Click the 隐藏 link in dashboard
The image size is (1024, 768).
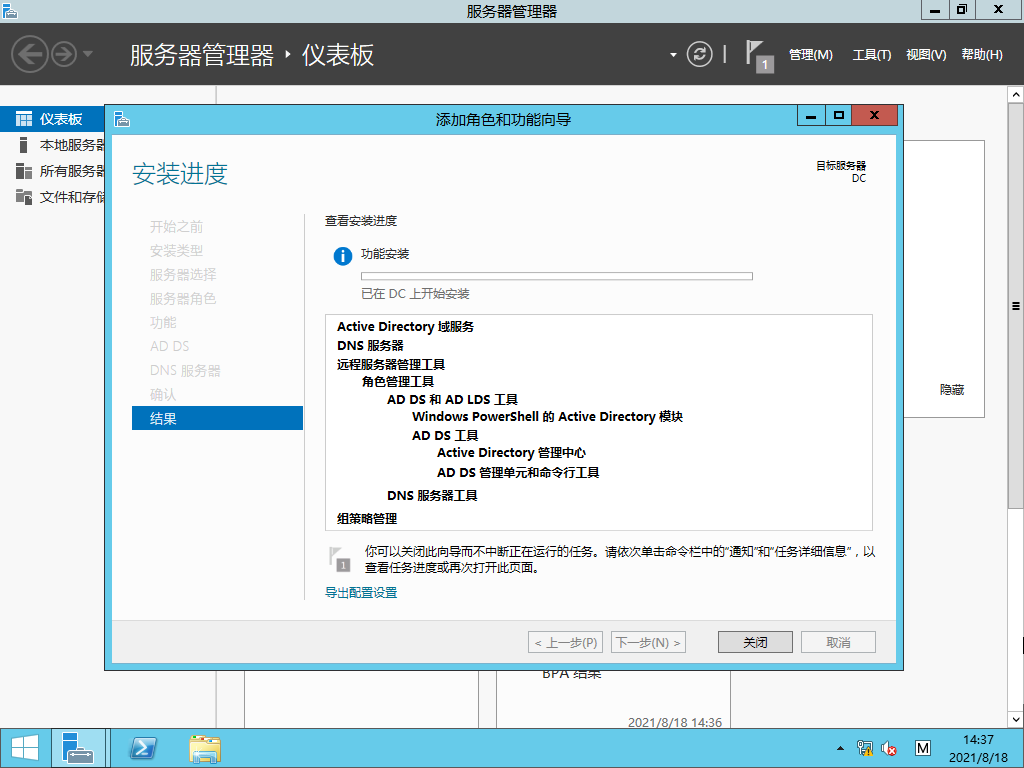(x=952, y=390)
